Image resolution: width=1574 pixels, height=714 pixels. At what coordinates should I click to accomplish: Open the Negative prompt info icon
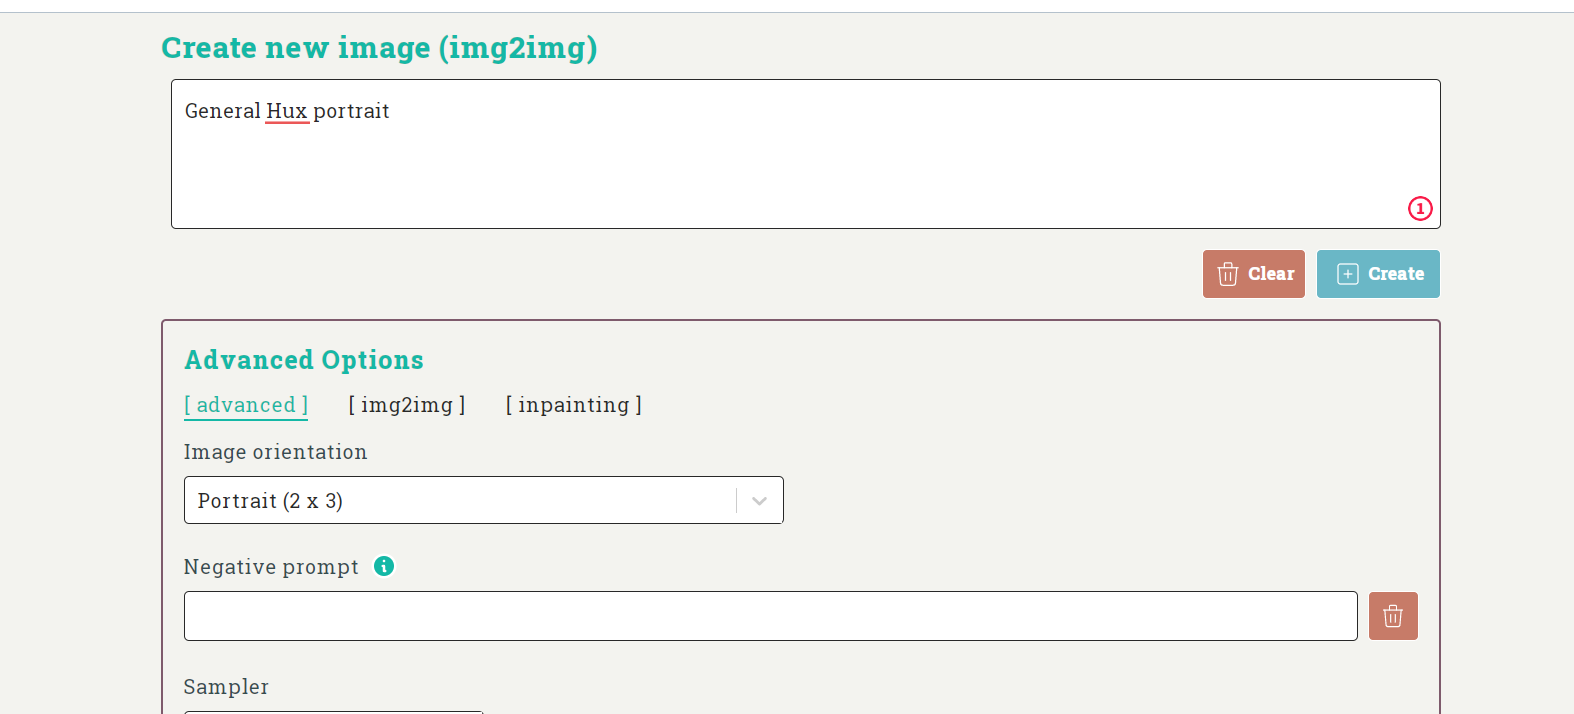tap(384, 566)
